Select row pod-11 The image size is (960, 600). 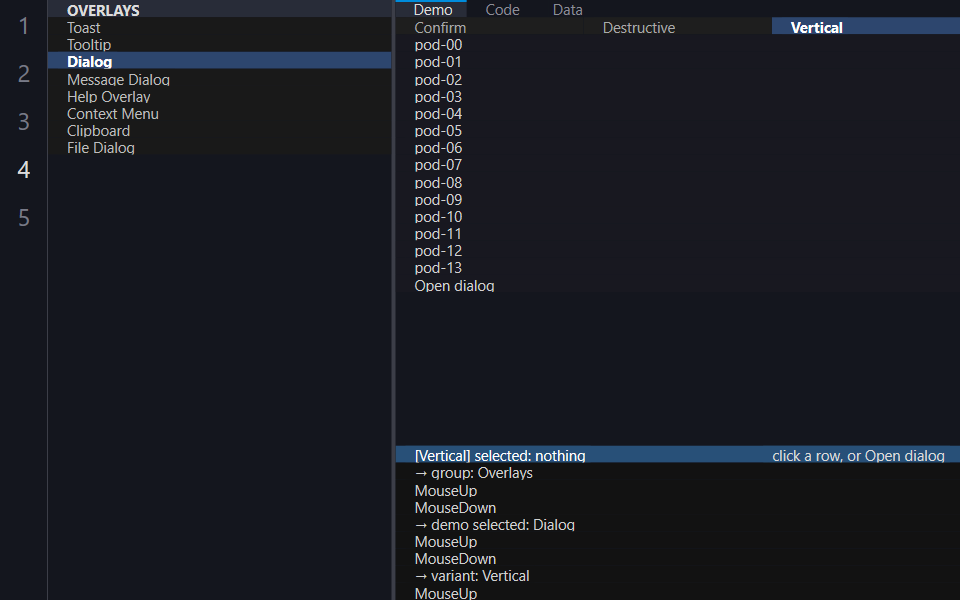click(x=678, y=234)
